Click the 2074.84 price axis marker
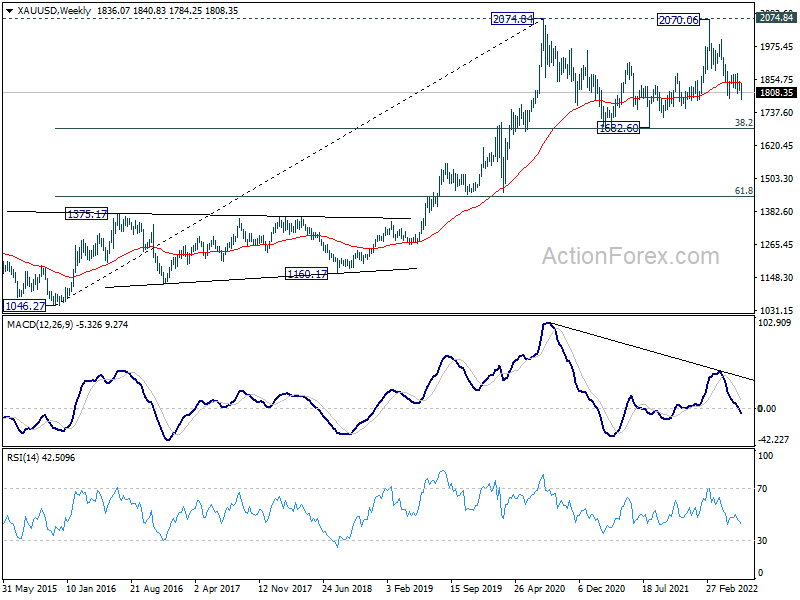 (777, 18)
